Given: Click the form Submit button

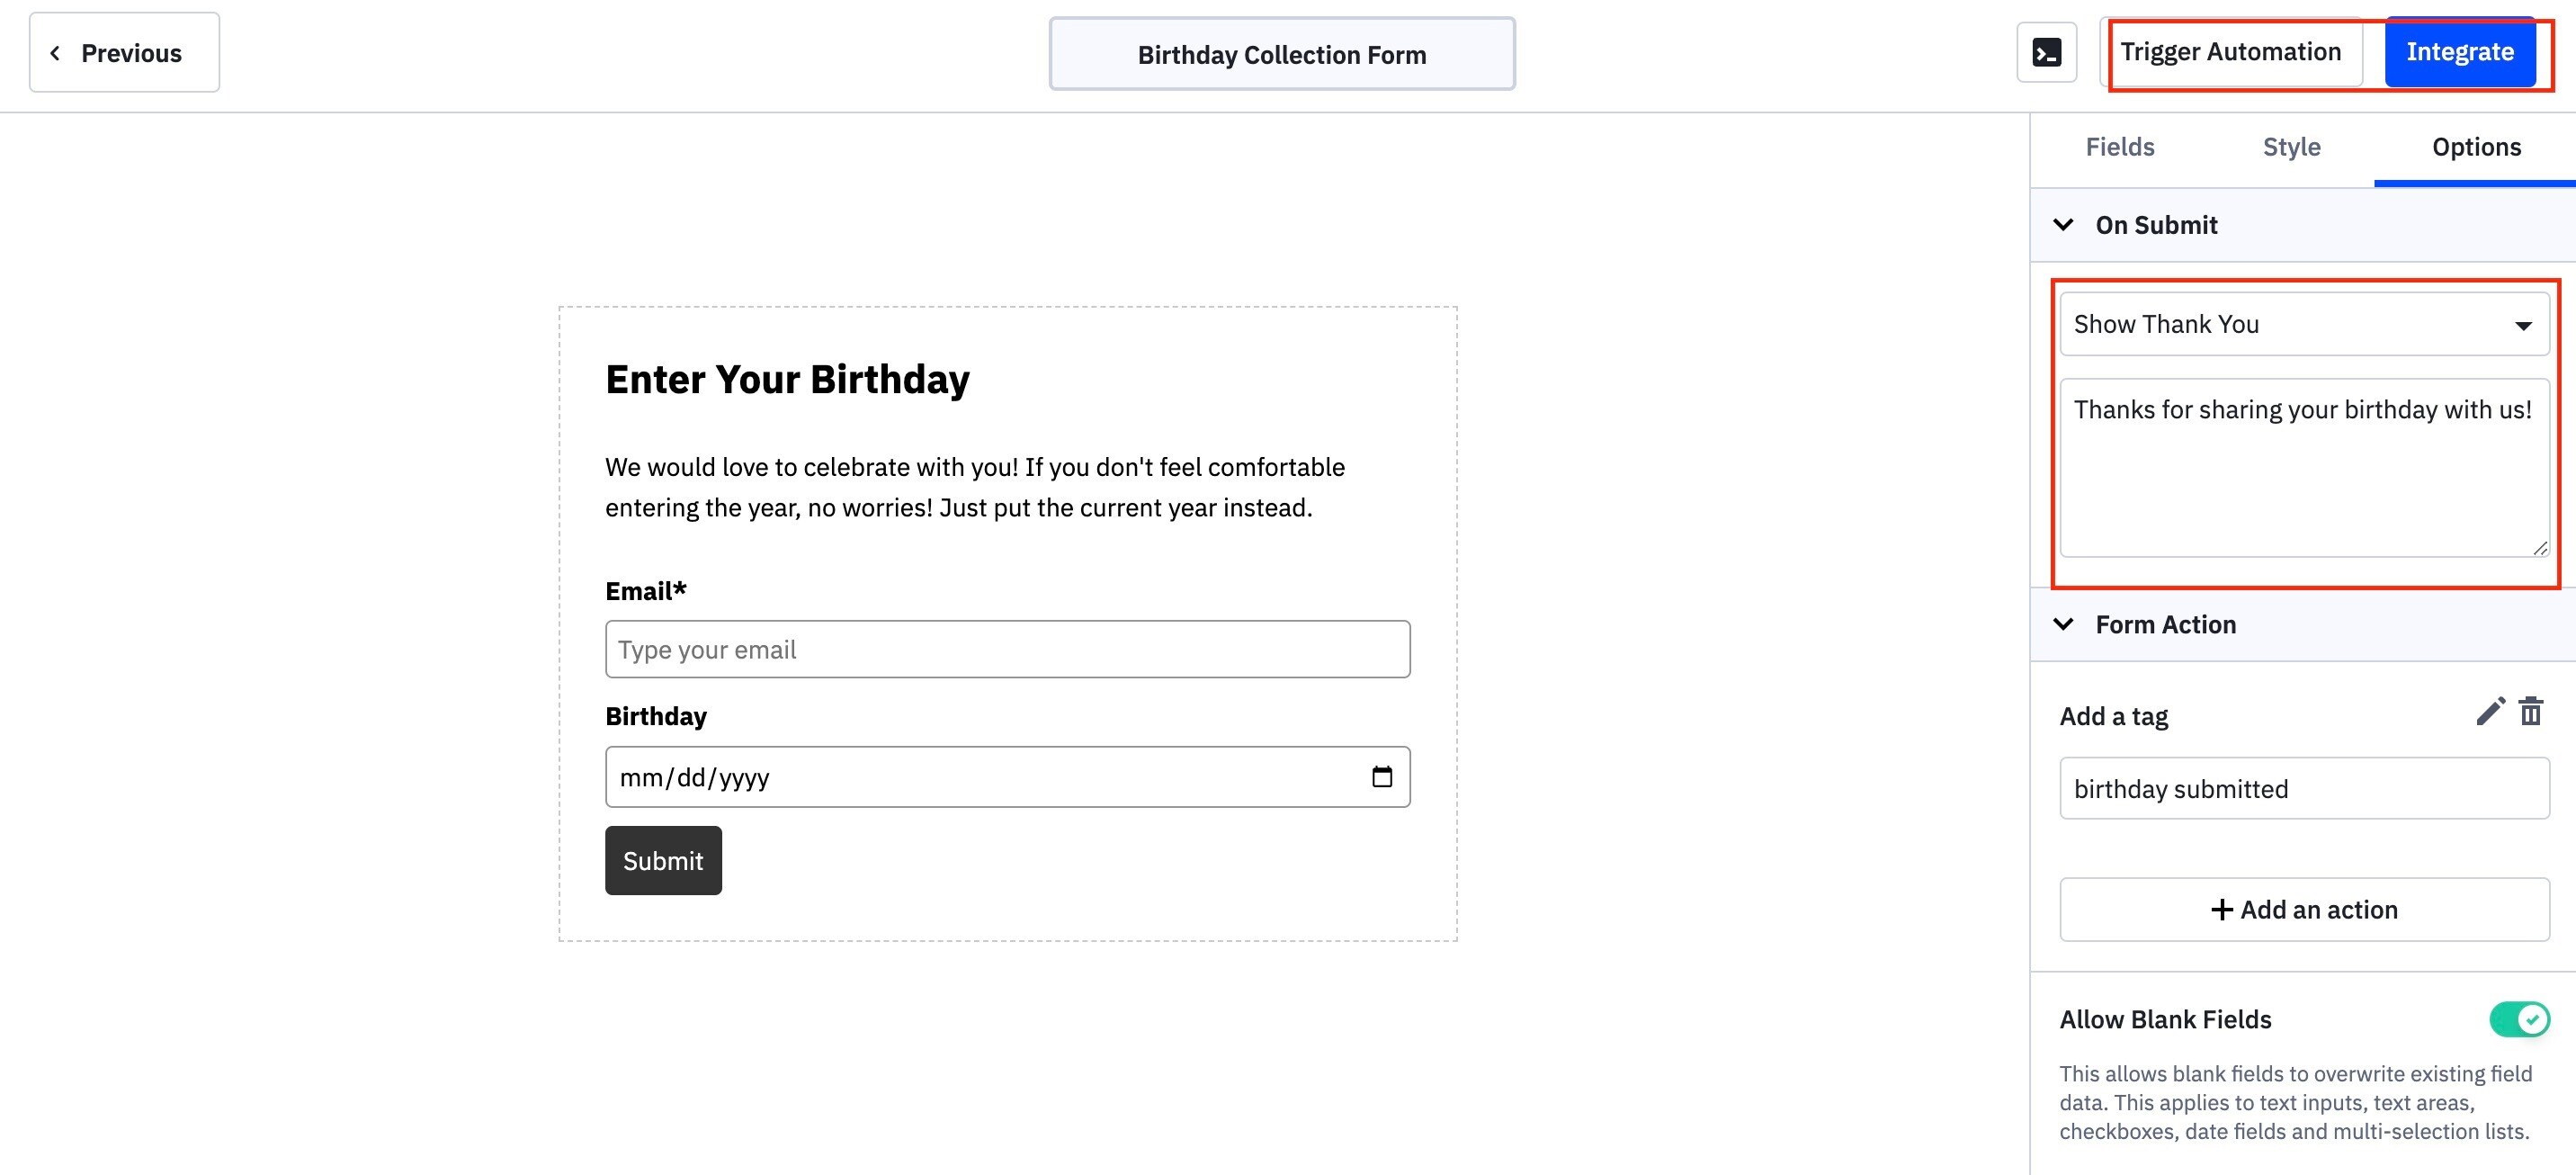Looking at the screenshot, I should coord(663,860).
